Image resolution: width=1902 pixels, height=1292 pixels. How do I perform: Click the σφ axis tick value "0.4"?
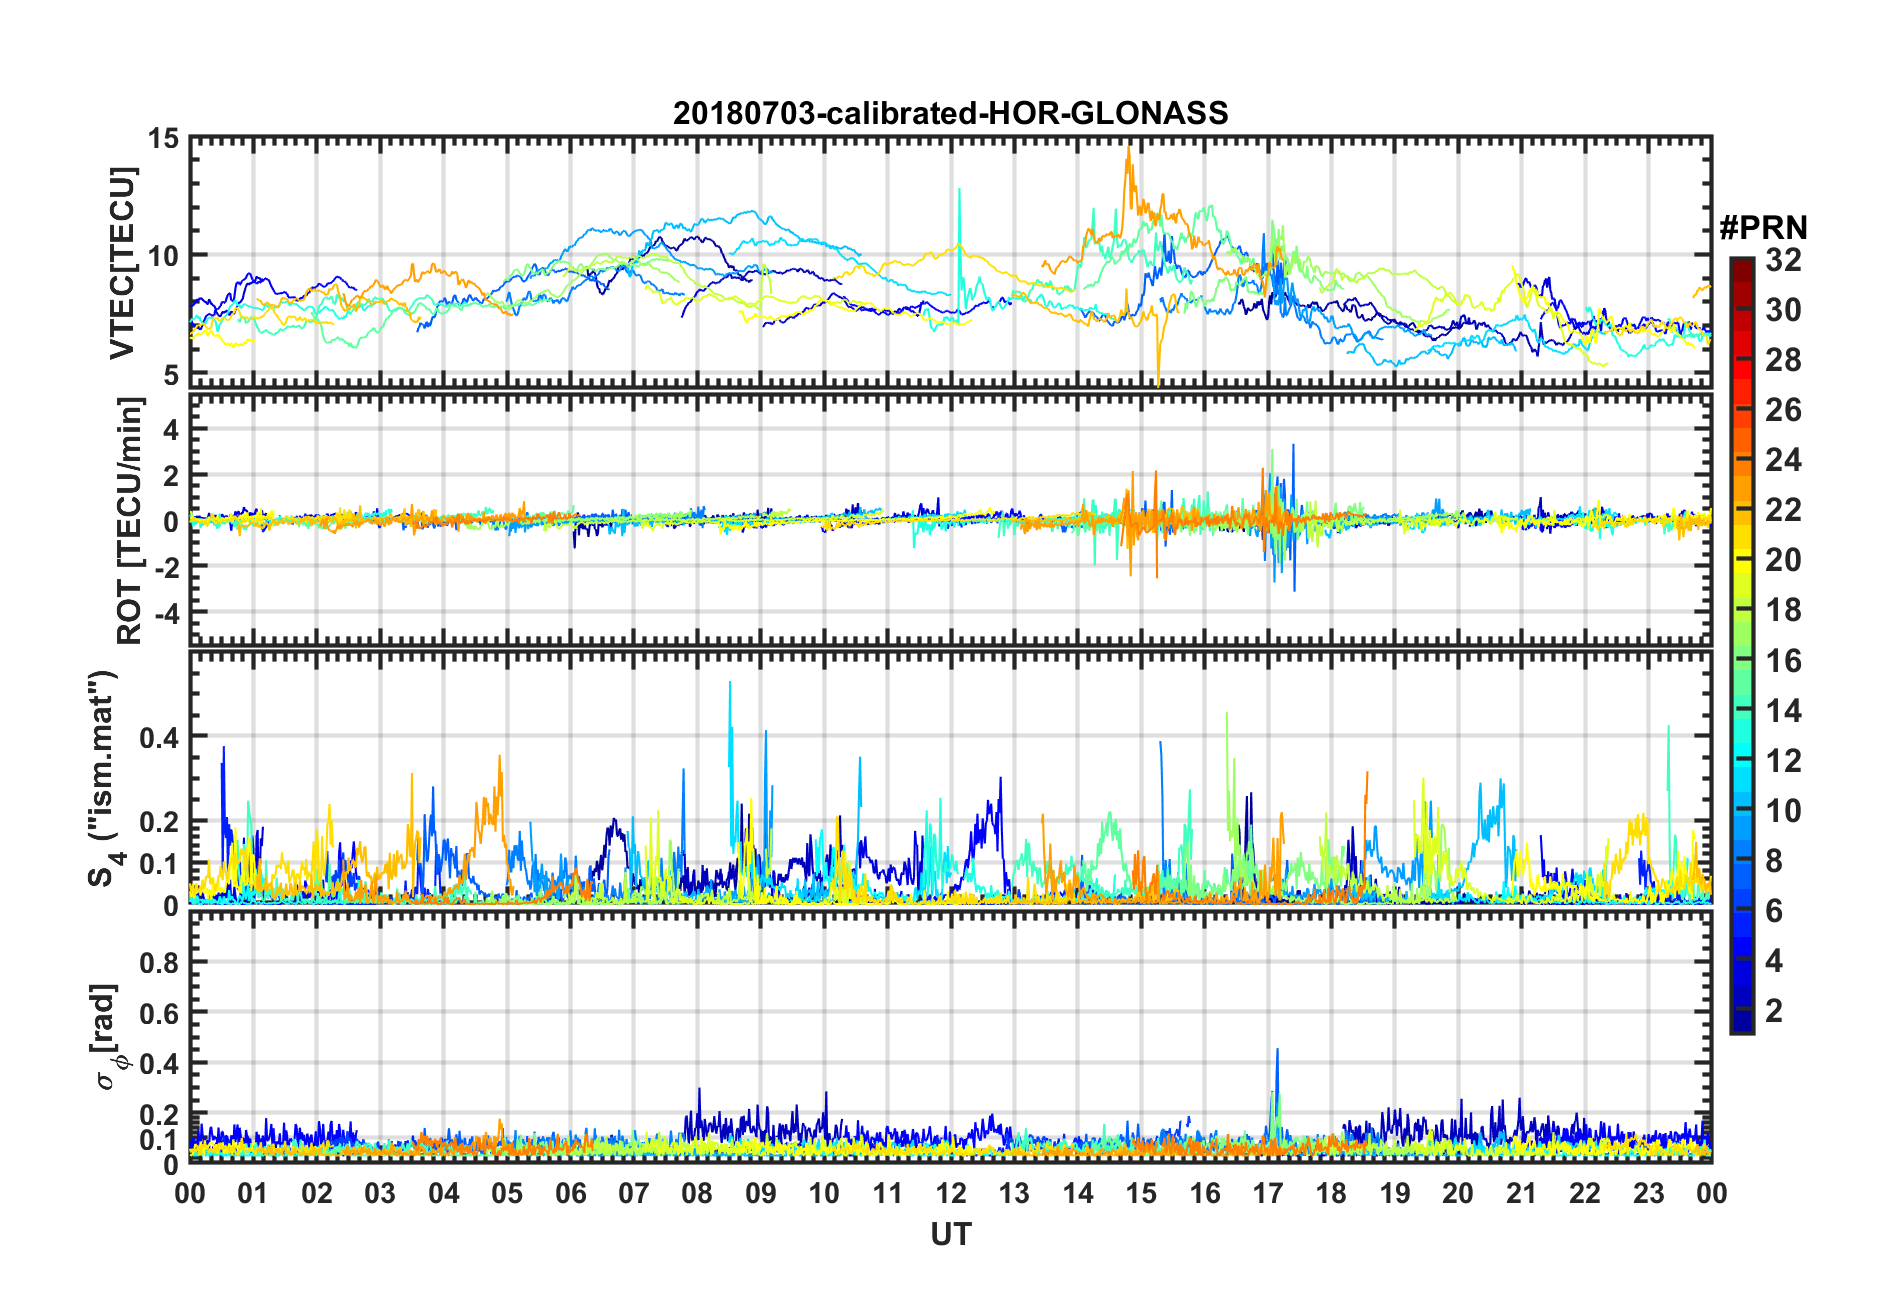[159, 1064]
